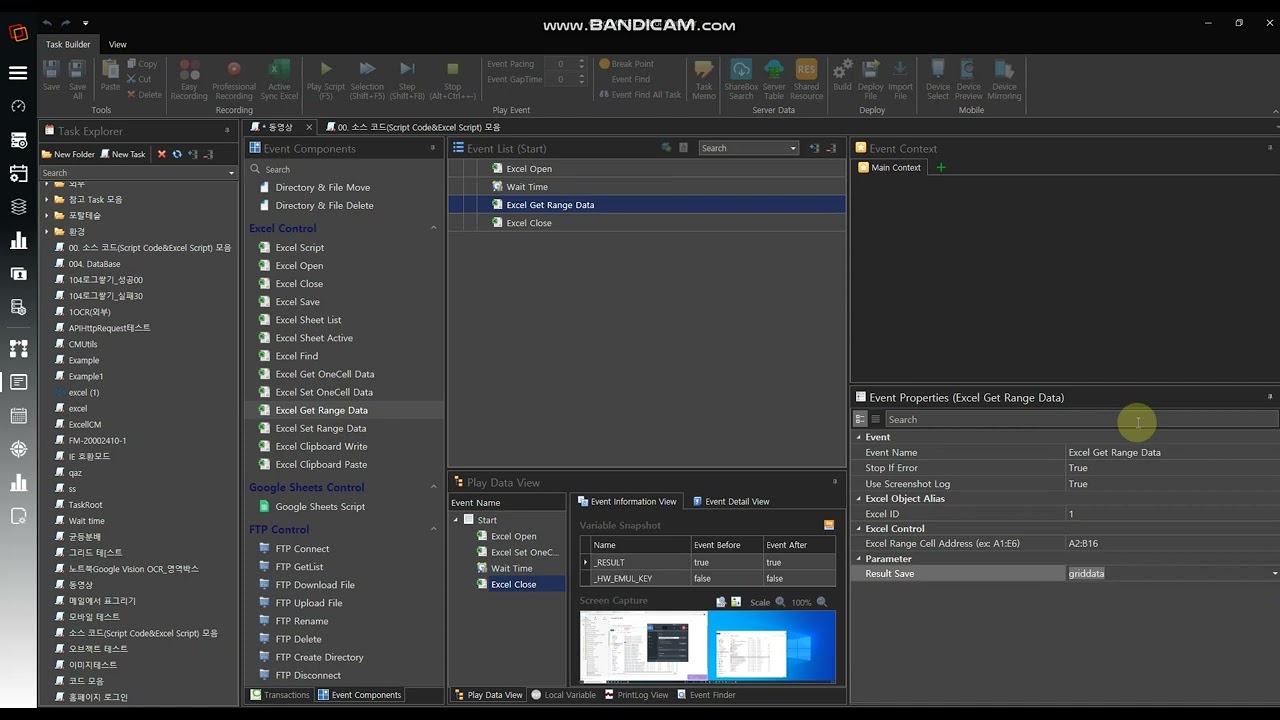
Task: Collapse the Excel Control component group
Action: point(433,228)
